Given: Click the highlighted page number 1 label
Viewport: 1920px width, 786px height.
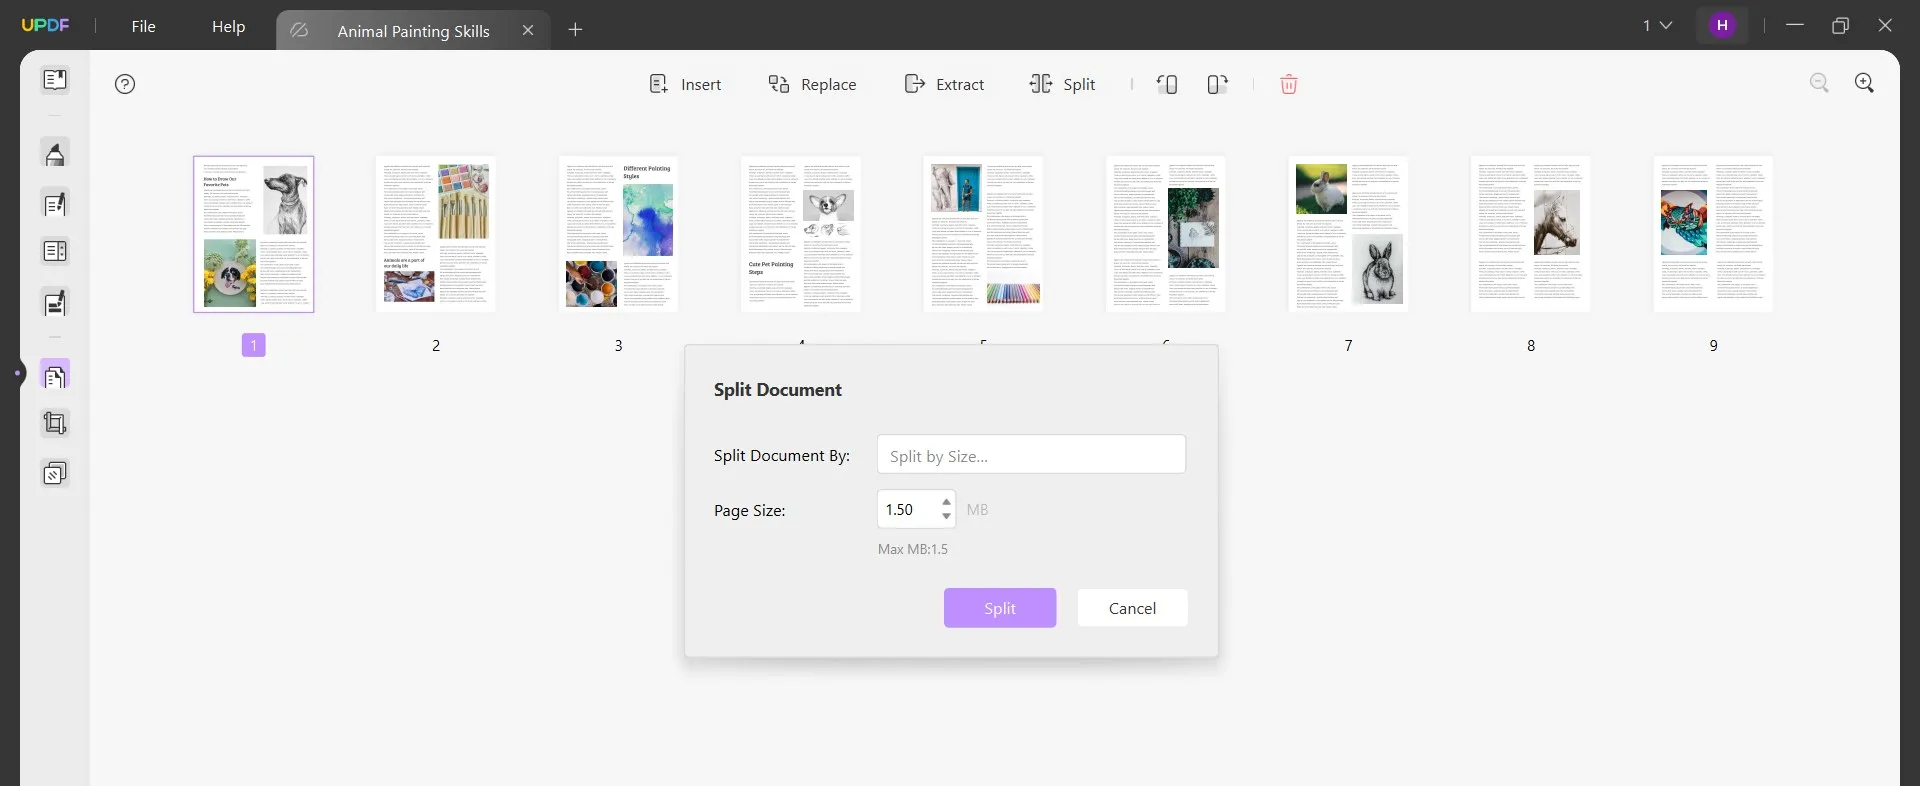Looking at the screenshot, I should pyautogui.click(x=254, y=345).
